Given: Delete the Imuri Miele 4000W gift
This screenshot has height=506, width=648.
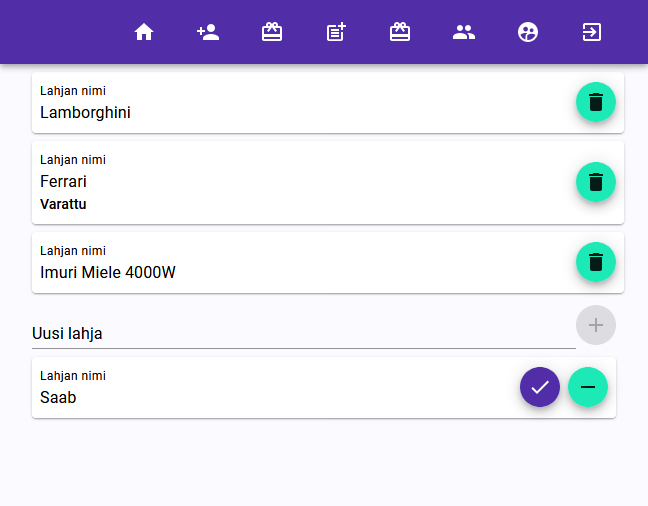Looking at the screenshot, I should 596,262.
